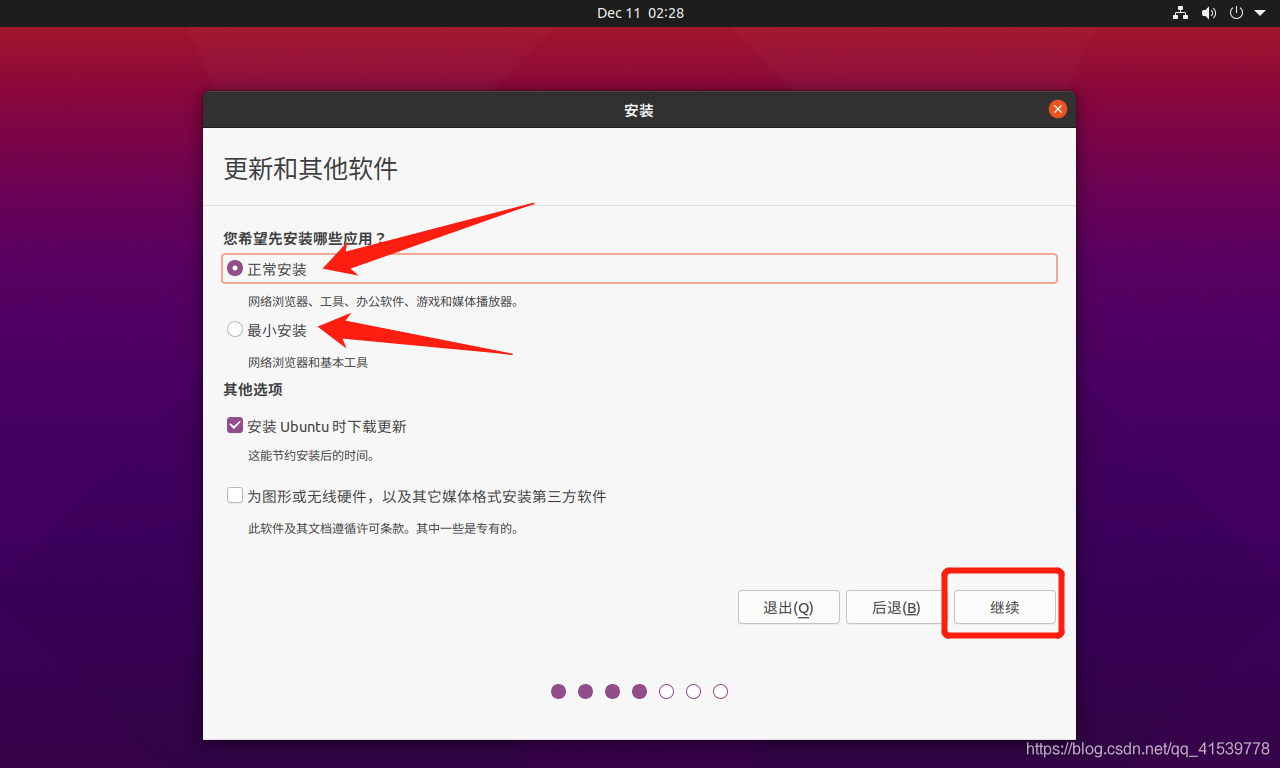Image resolution: width=1280 pixels, height=768 pixels.
Task: Click the power icon in the top bar
Action: [1237, 13]
